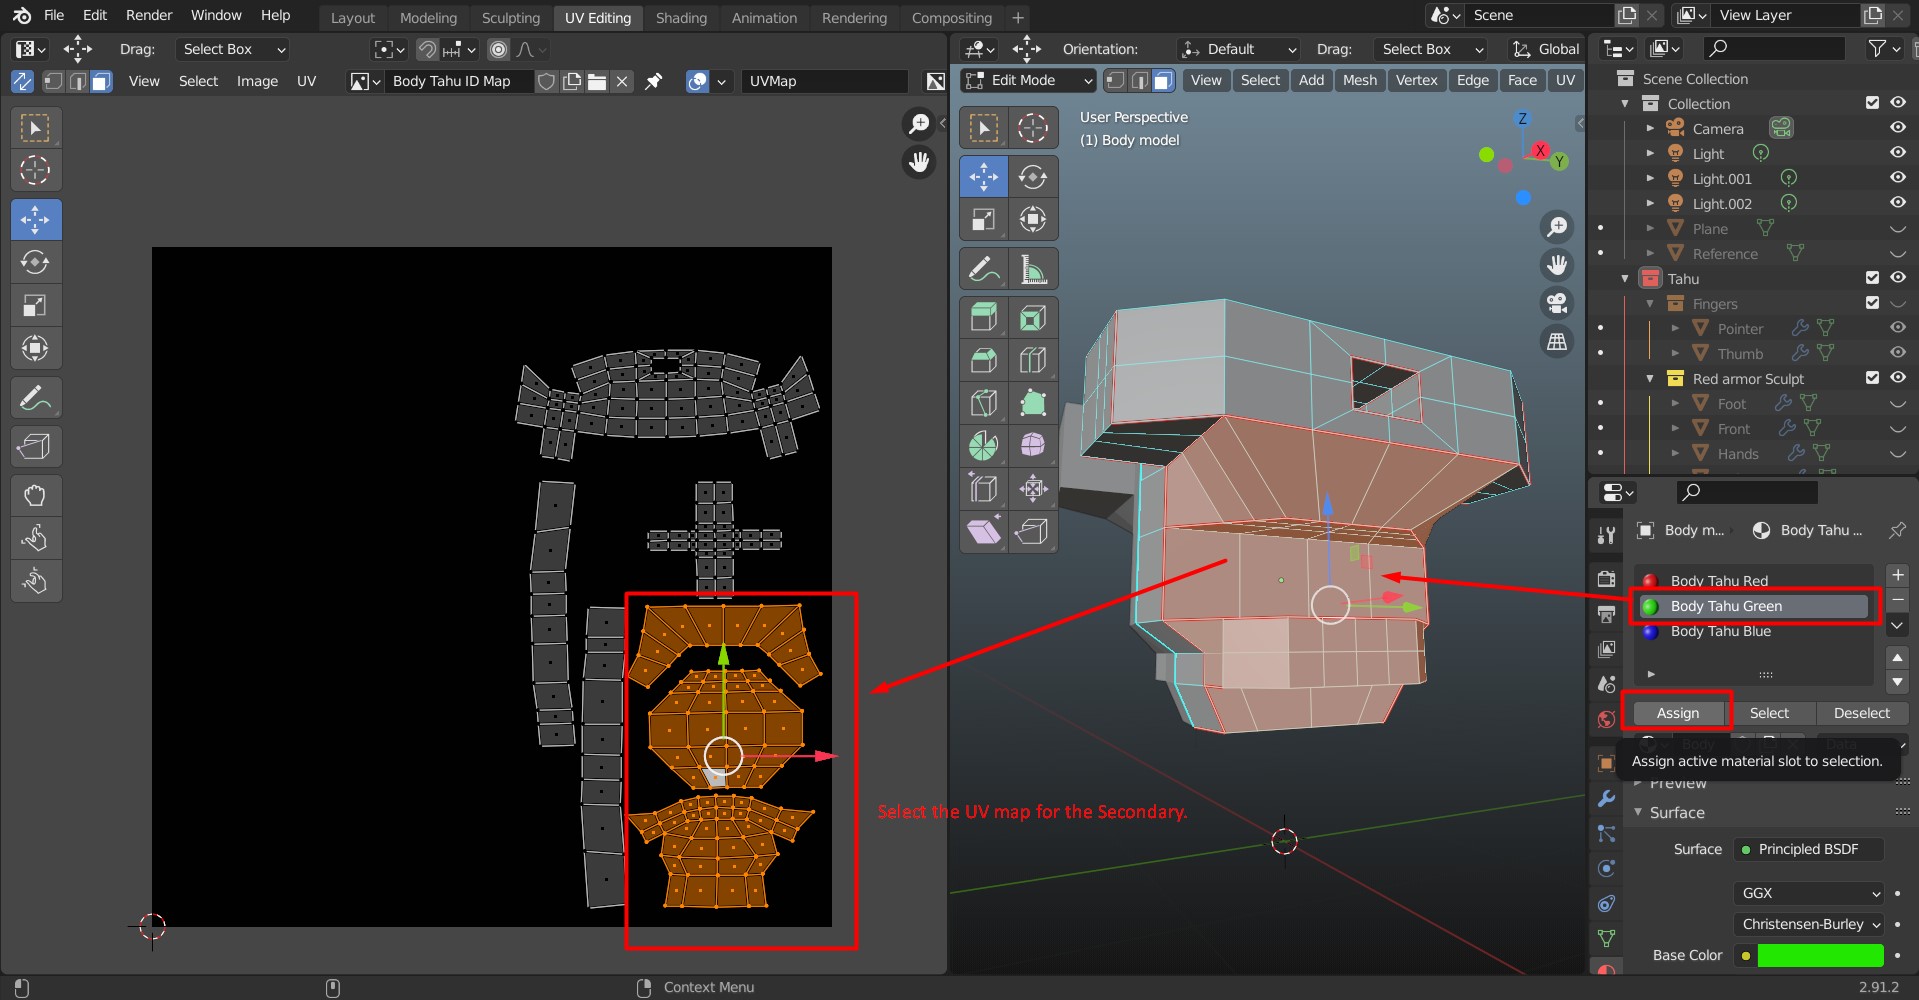This screenshot has width=1919, height=1000.
Task: Hide the Camera object in outliner
Action: pos(1897,128)
